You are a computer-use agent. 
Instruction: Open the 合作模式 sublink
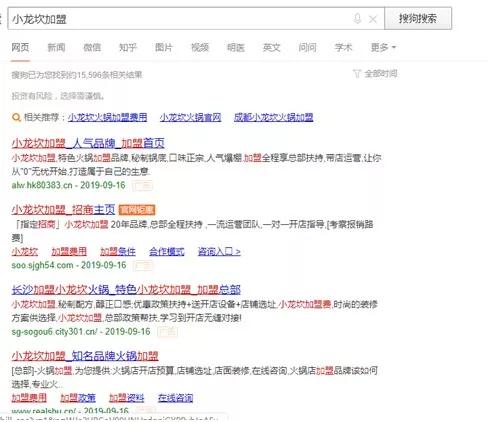(x=167, y=251)
